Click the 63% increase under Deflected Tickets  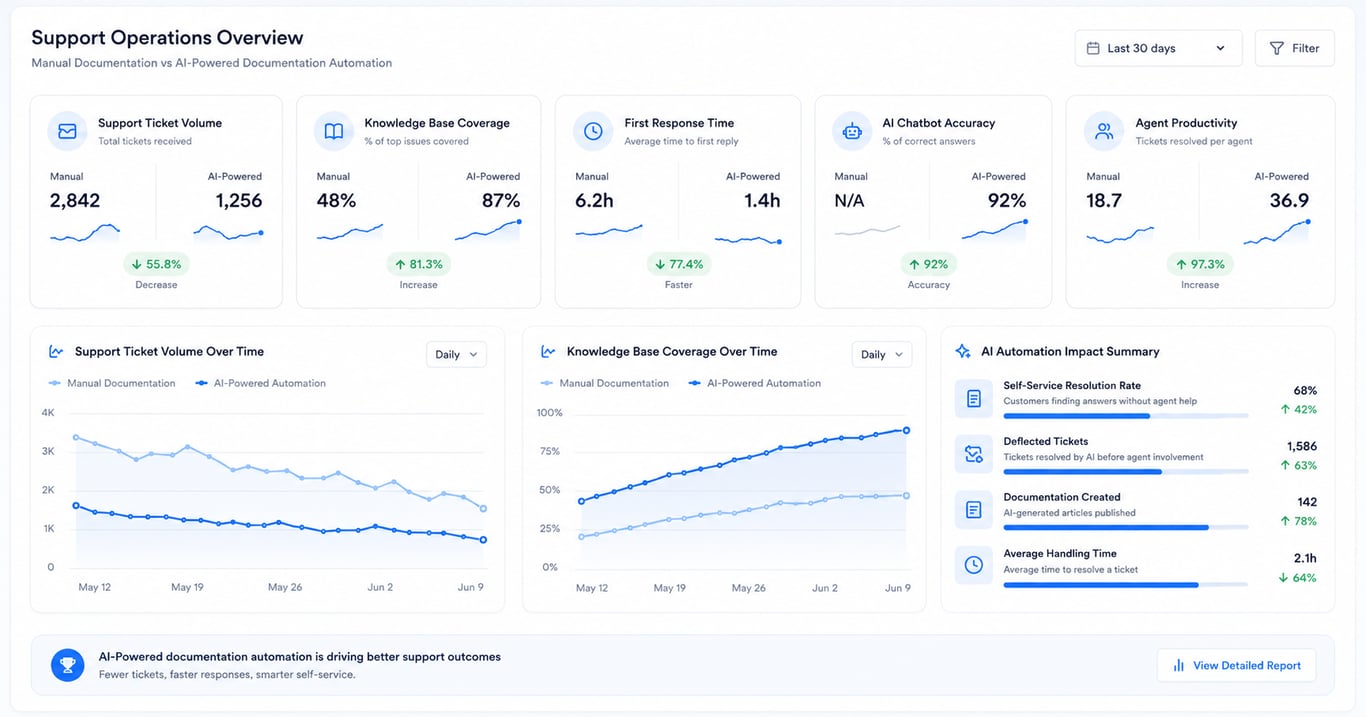(1299, 466)
